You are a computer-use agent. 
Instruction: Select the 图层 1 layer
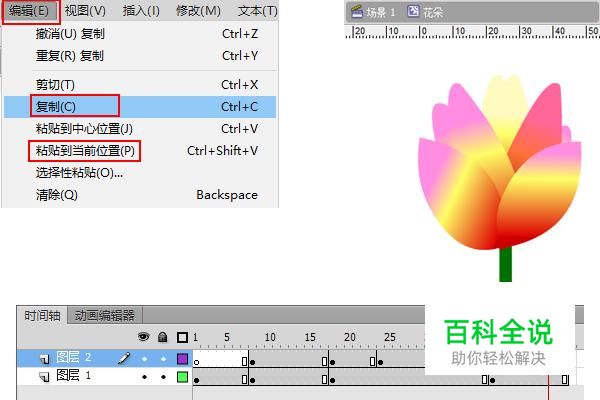[73, 375]
